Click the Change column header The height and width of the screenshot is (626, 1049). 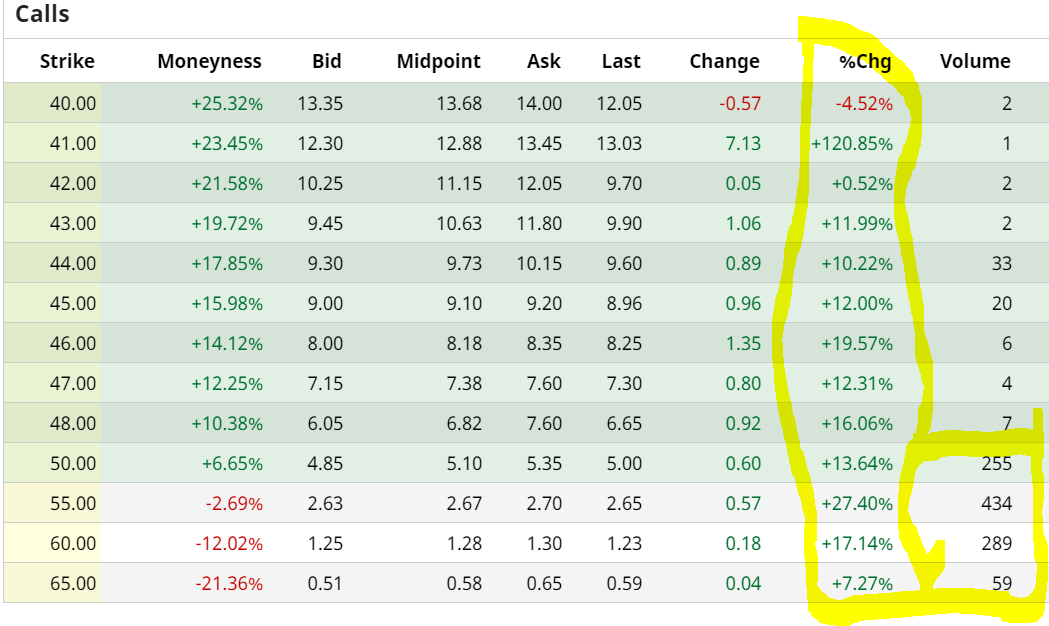point(724,61)
